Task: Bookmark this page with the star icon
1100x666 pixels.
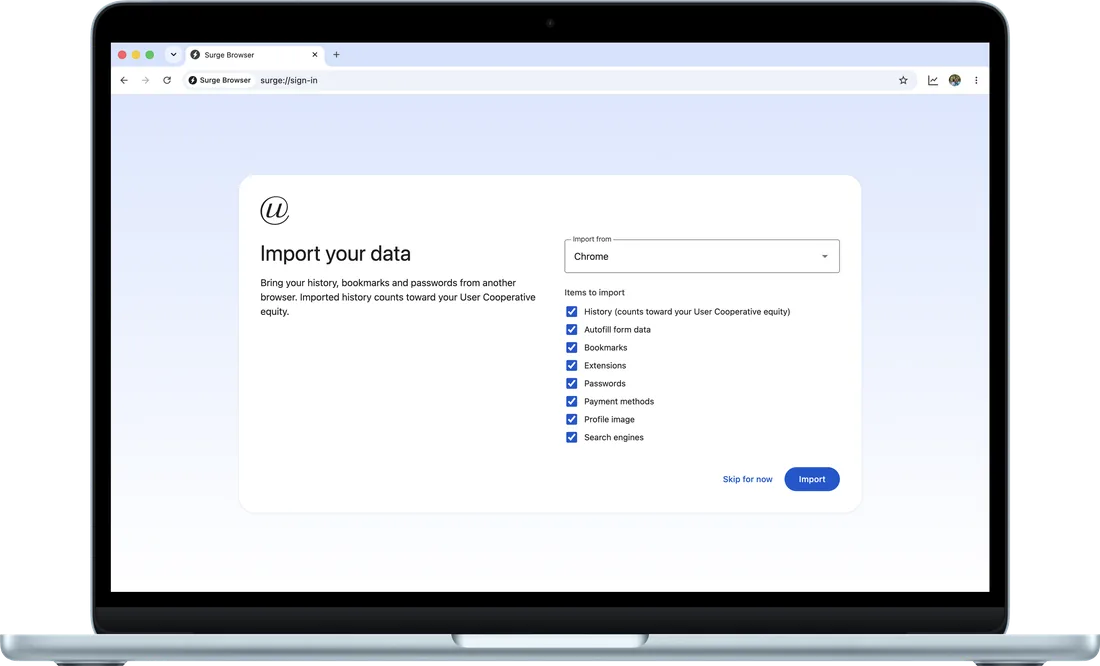Action: [x=903, y=81]
